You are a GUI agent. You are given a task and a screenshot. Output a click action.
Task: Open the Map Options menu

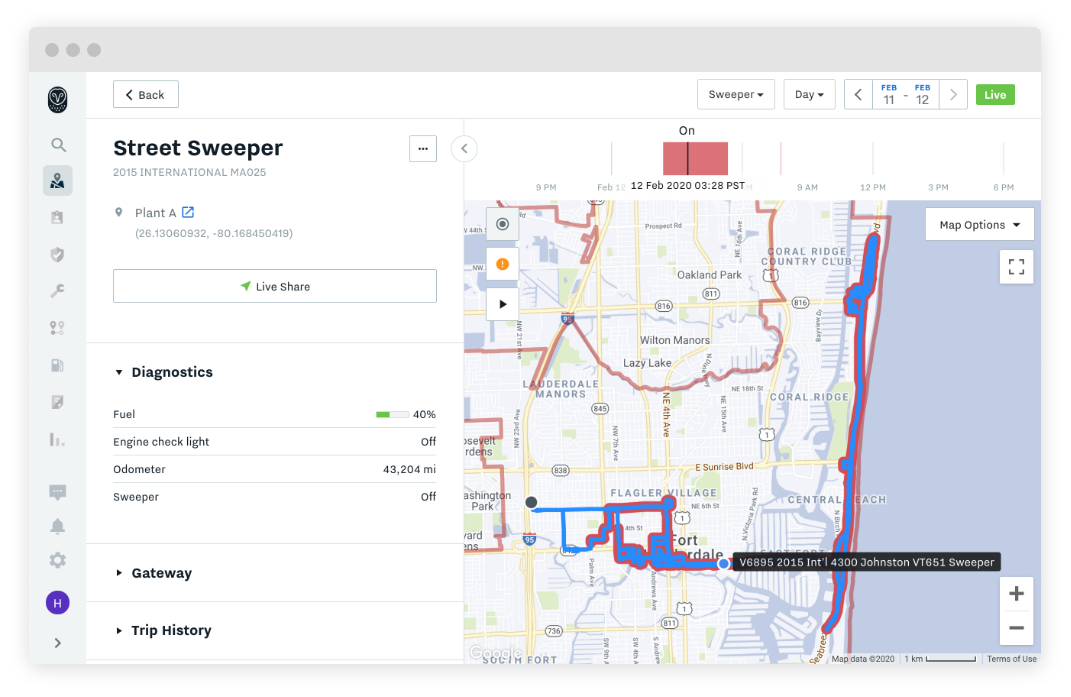[x=979, y=225]
